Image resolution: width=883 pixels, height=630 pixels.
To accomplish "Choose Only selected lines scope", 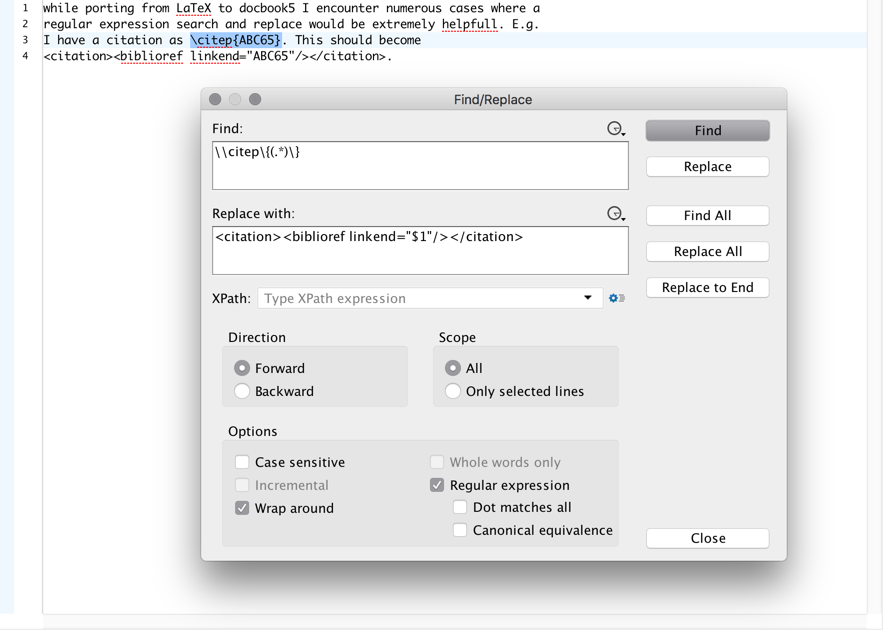I will [x=453, y=391].
